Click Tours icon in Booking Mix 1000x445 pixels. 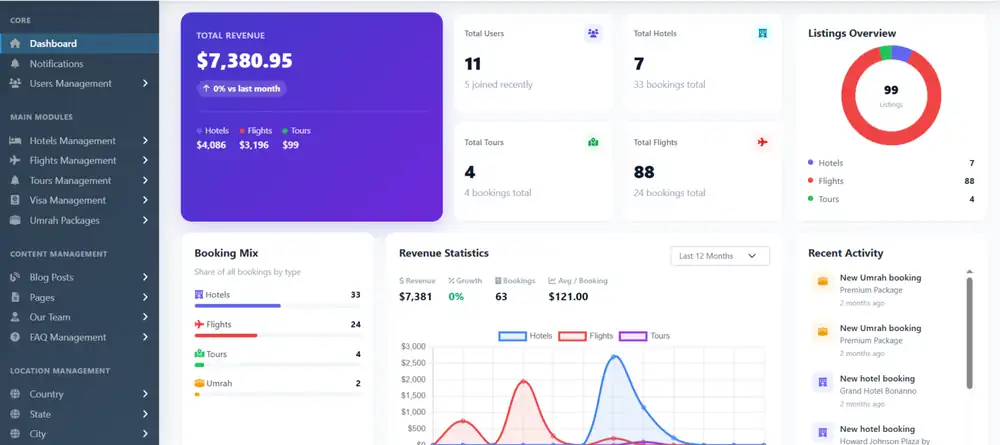click(x=199, y=354)
